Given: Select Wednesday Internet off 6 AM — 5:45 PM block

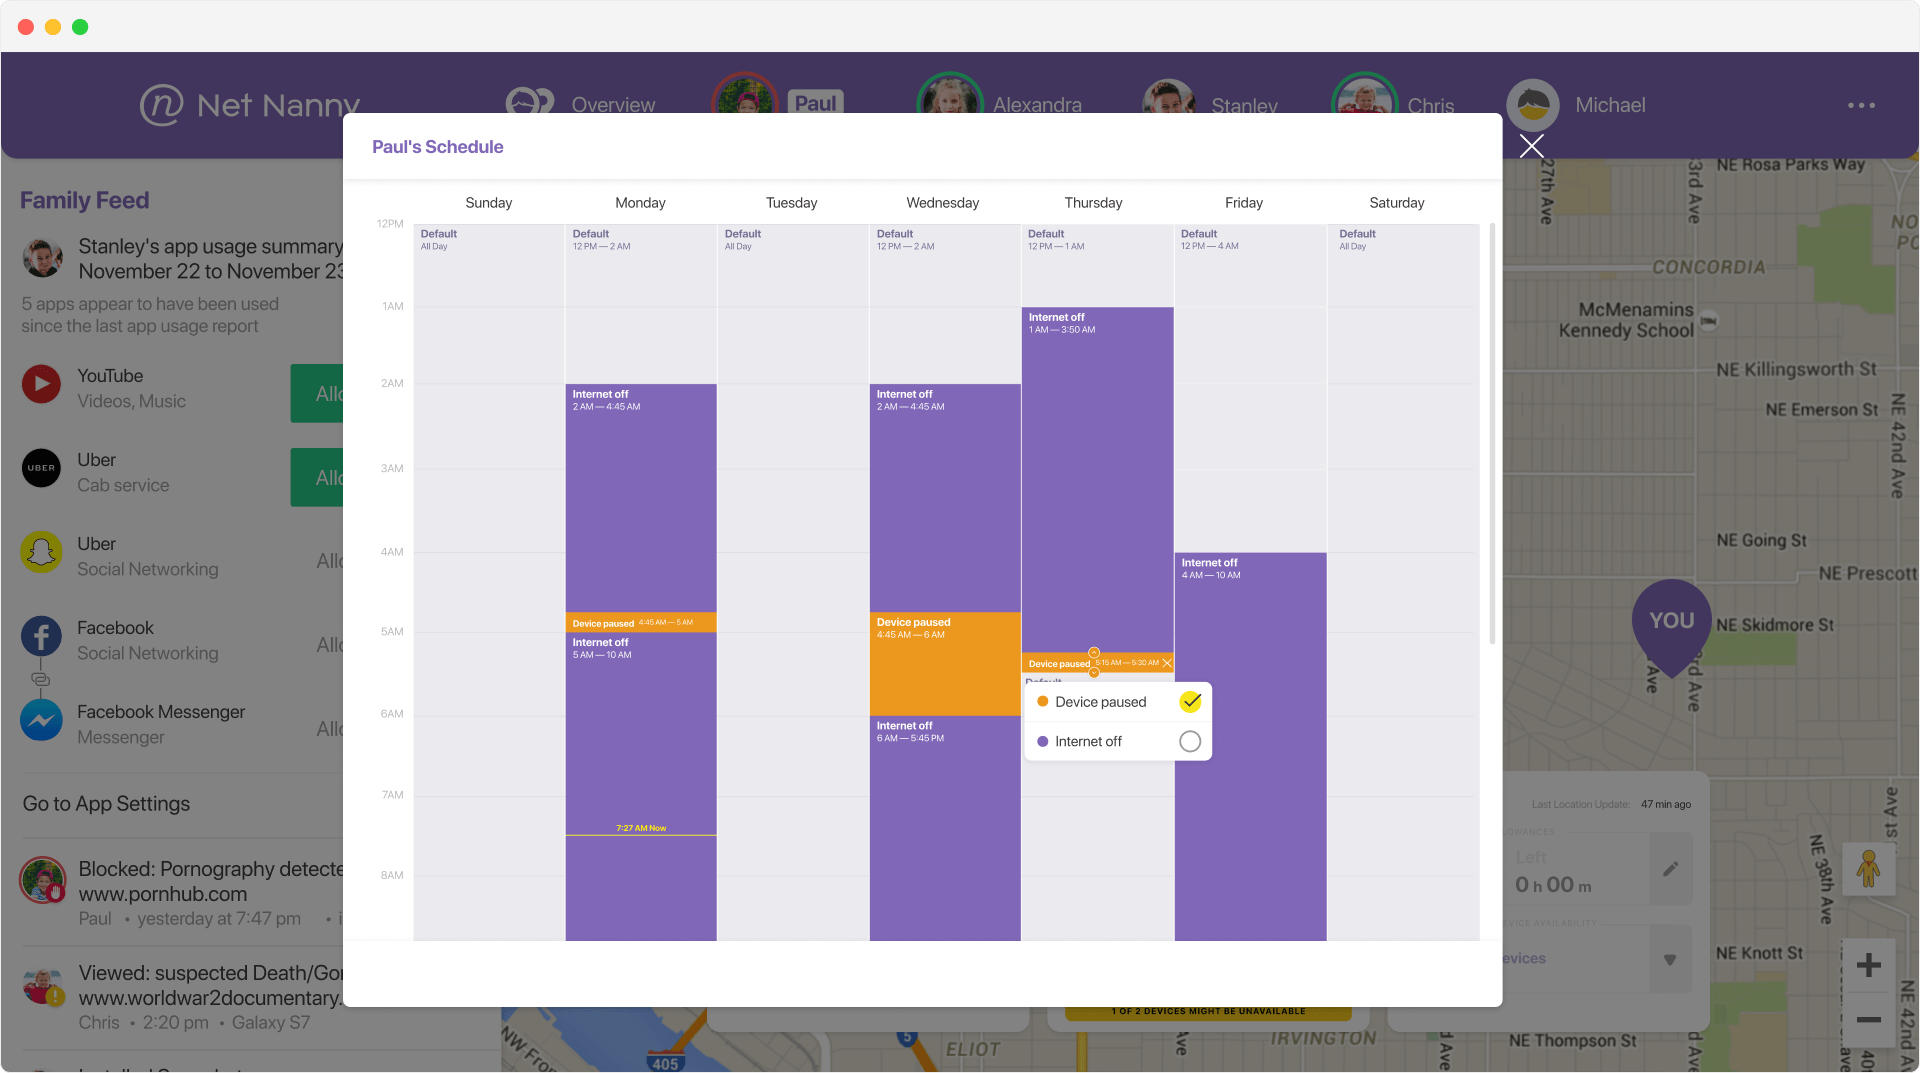Looking at the screenshot, I should click(945, 828).
